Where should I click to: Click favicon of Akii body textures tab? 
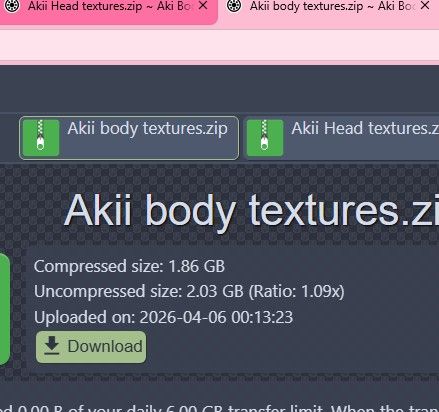pos(234,6)
